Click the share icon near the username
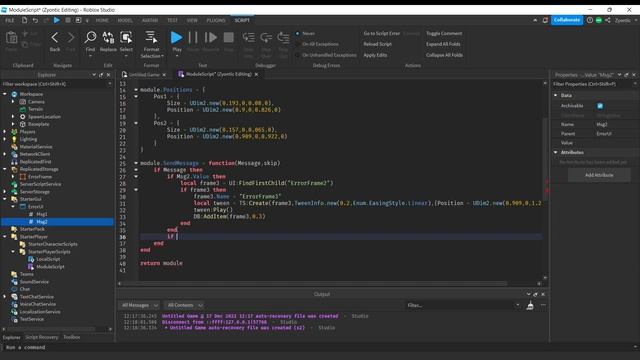Image resolution: width=640 pixels, height=360 pixels. (608, 20)
